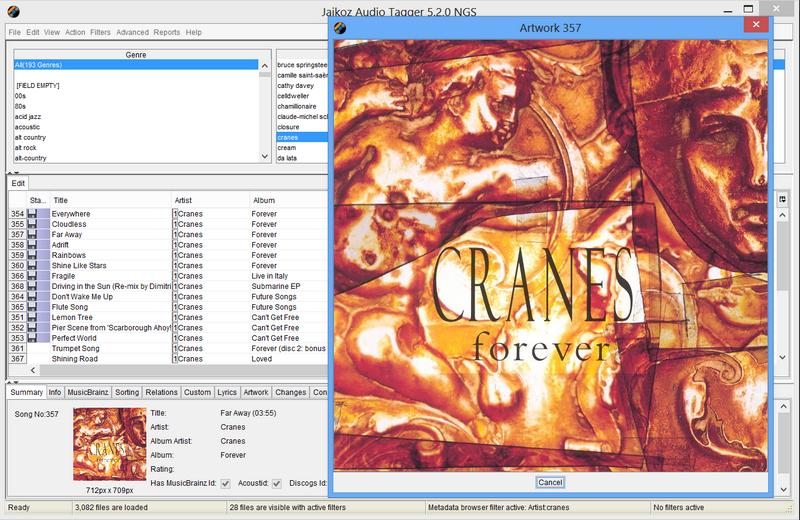Click the save status icon for Far Away row
The image size is (800, 520).
32,234
